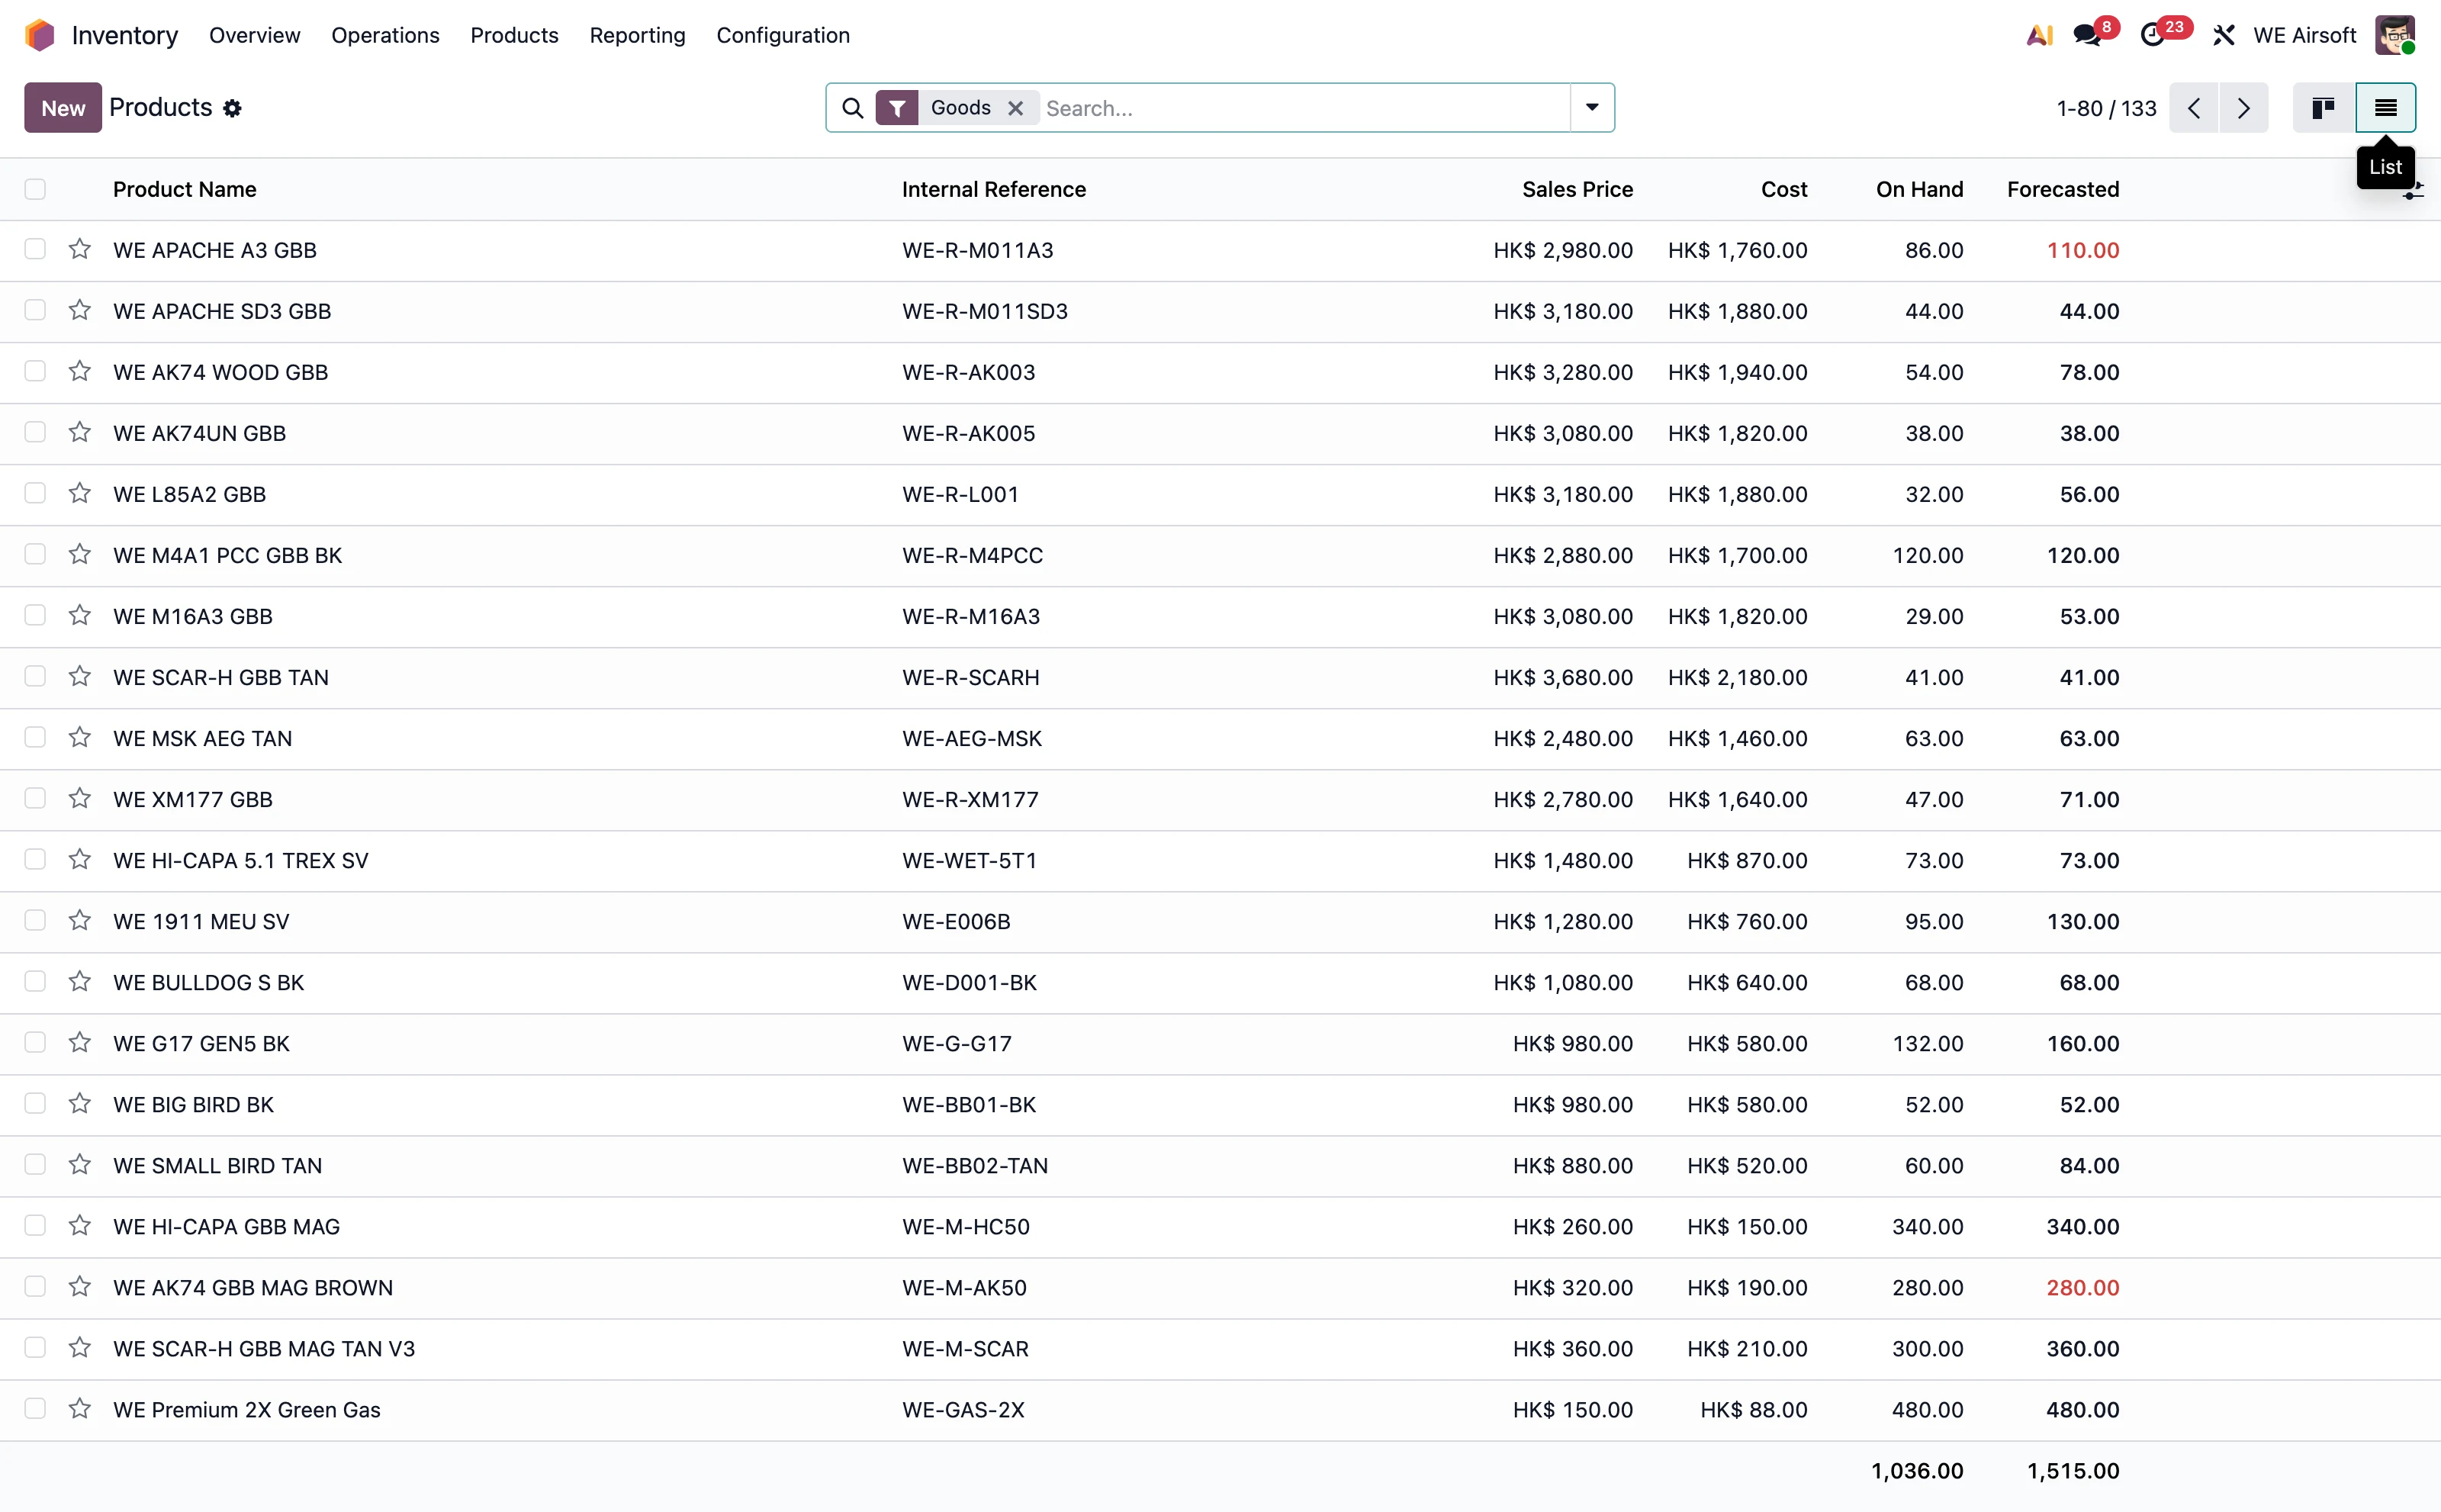
Task: Open the activities clock icon
Action: (2152, 35)
